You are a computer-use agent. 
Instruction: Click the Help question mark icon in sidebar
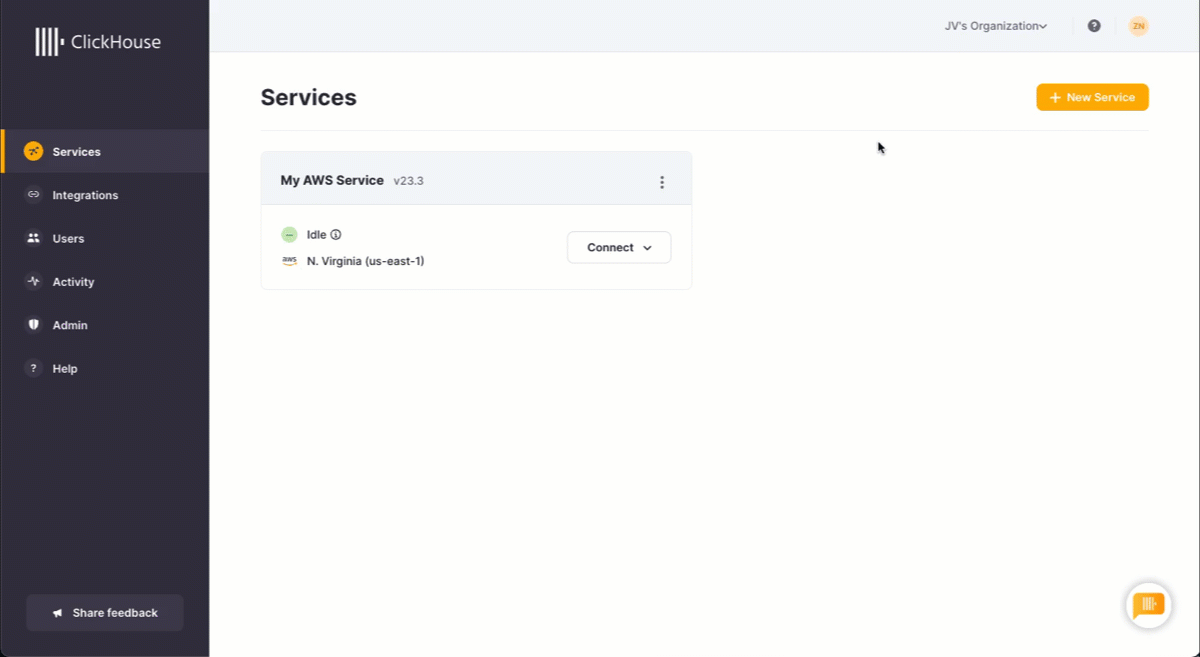point(33,369)
